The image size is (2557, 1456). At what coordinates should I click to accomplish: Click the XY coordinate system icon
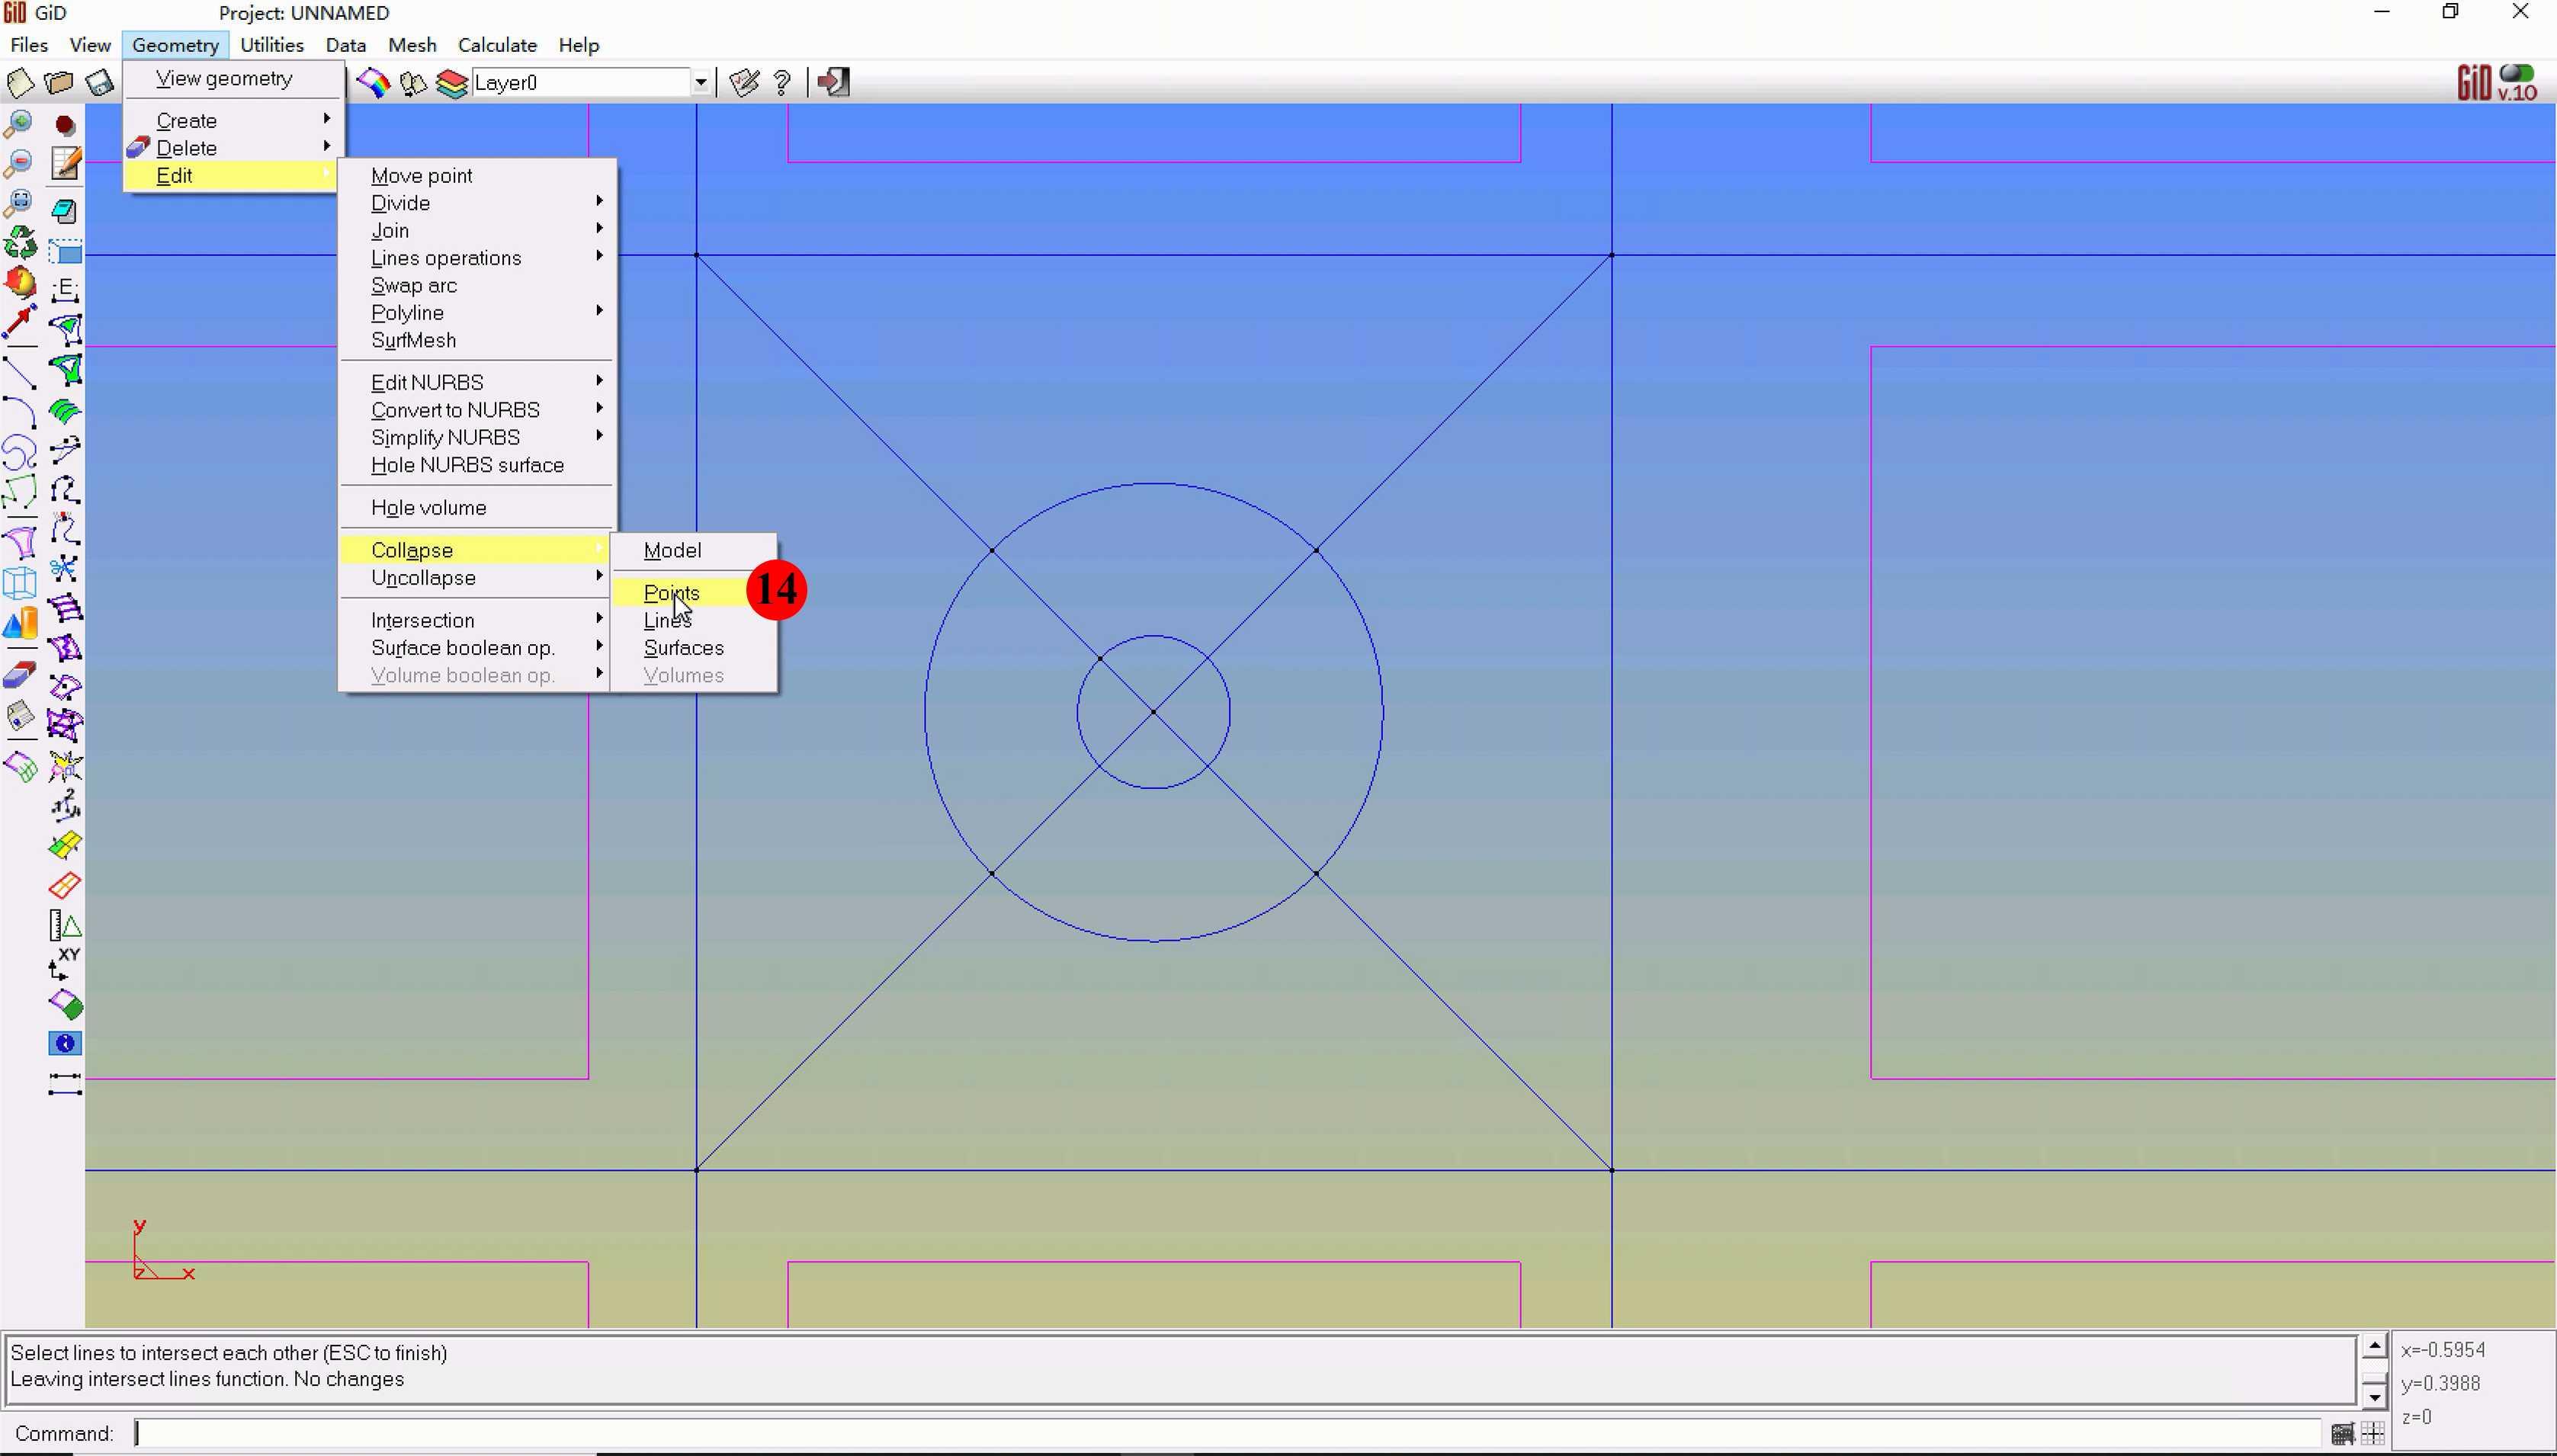64,964
